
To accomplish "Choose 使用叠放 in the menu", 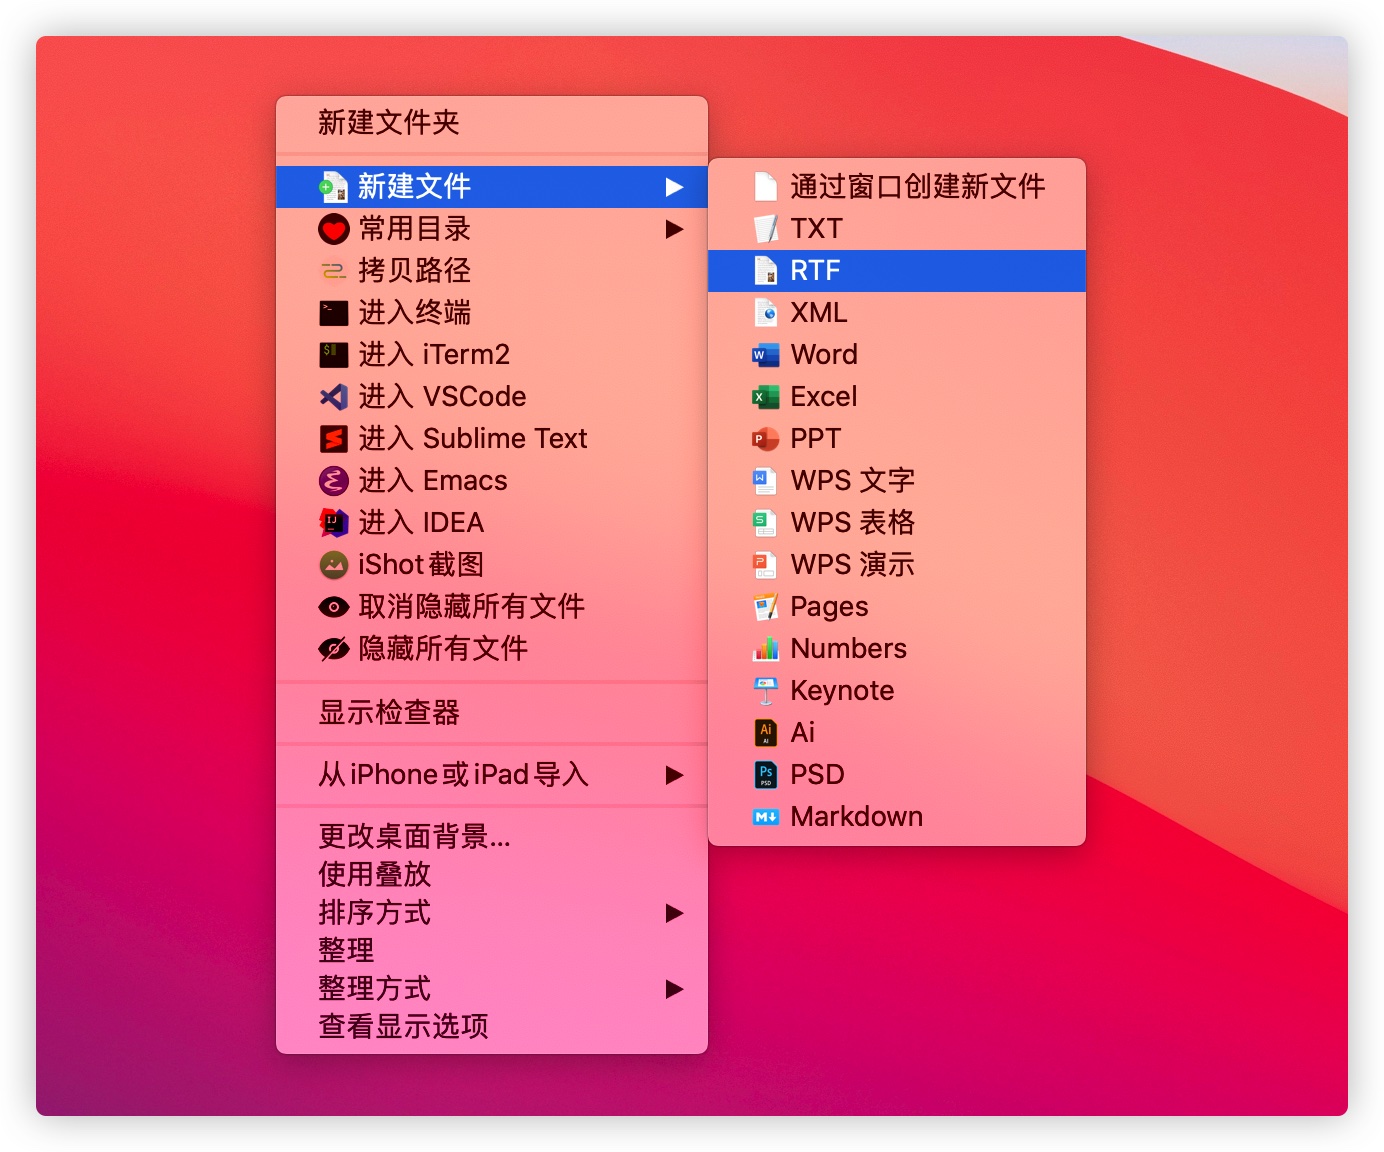I will (492, 874).
